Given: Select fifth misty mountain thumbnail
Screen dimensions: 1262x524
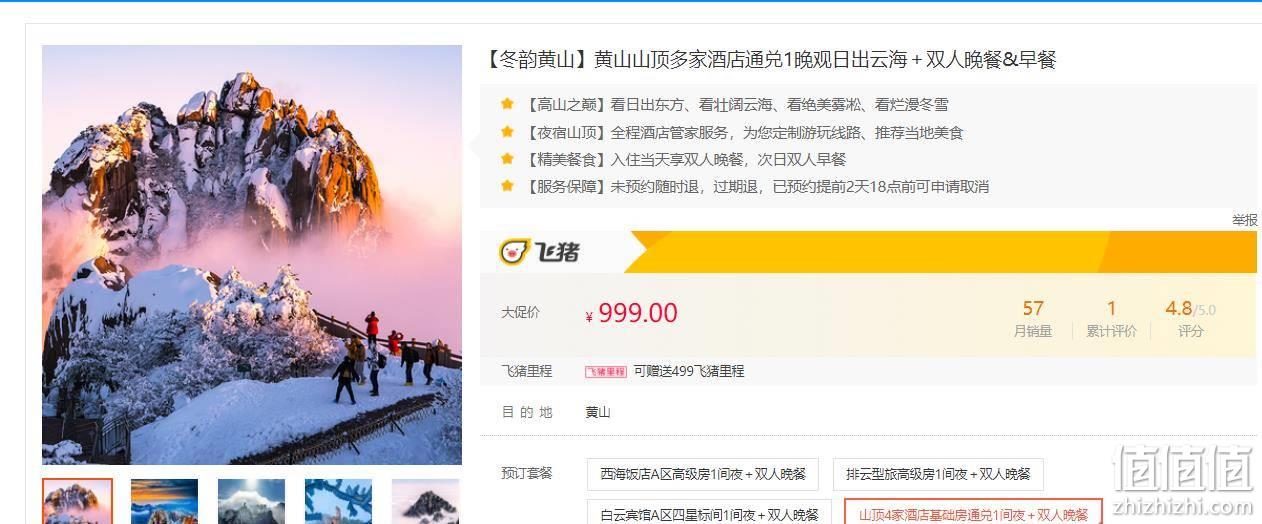Looking at the screenshot, I should 425,501.
